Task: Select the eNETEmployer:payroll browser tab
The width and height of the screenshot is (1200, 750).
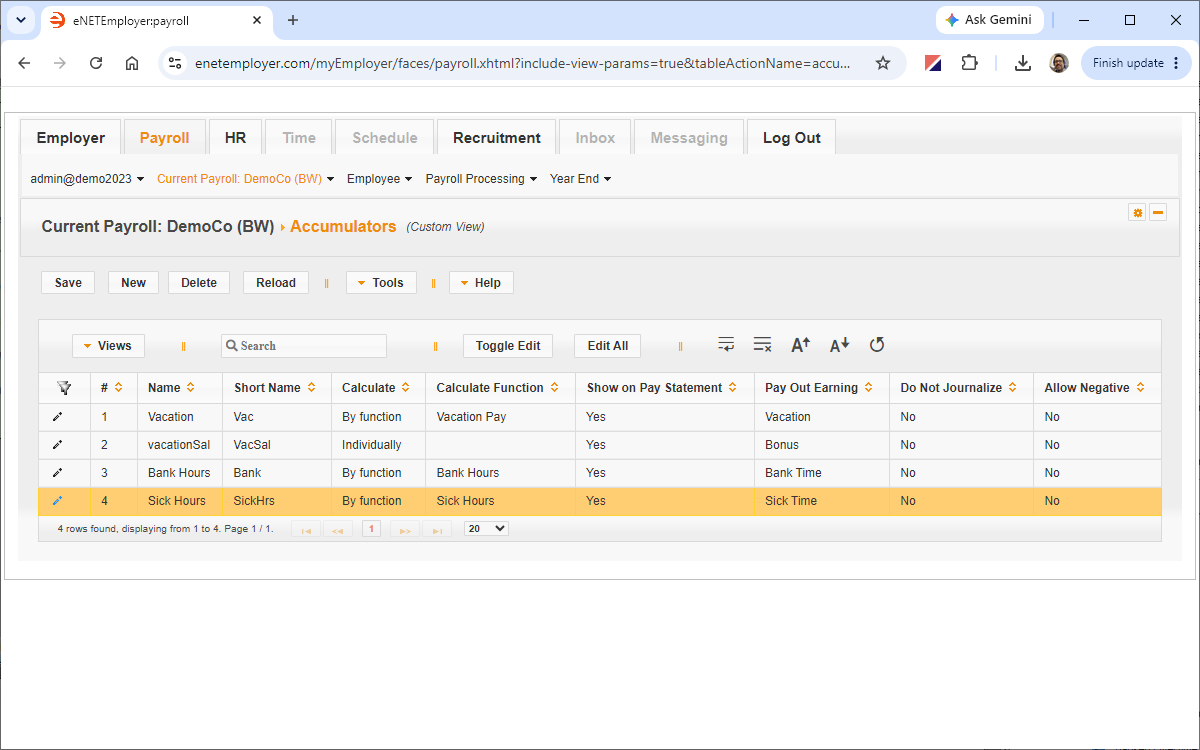Action: [x=155, y=20]
